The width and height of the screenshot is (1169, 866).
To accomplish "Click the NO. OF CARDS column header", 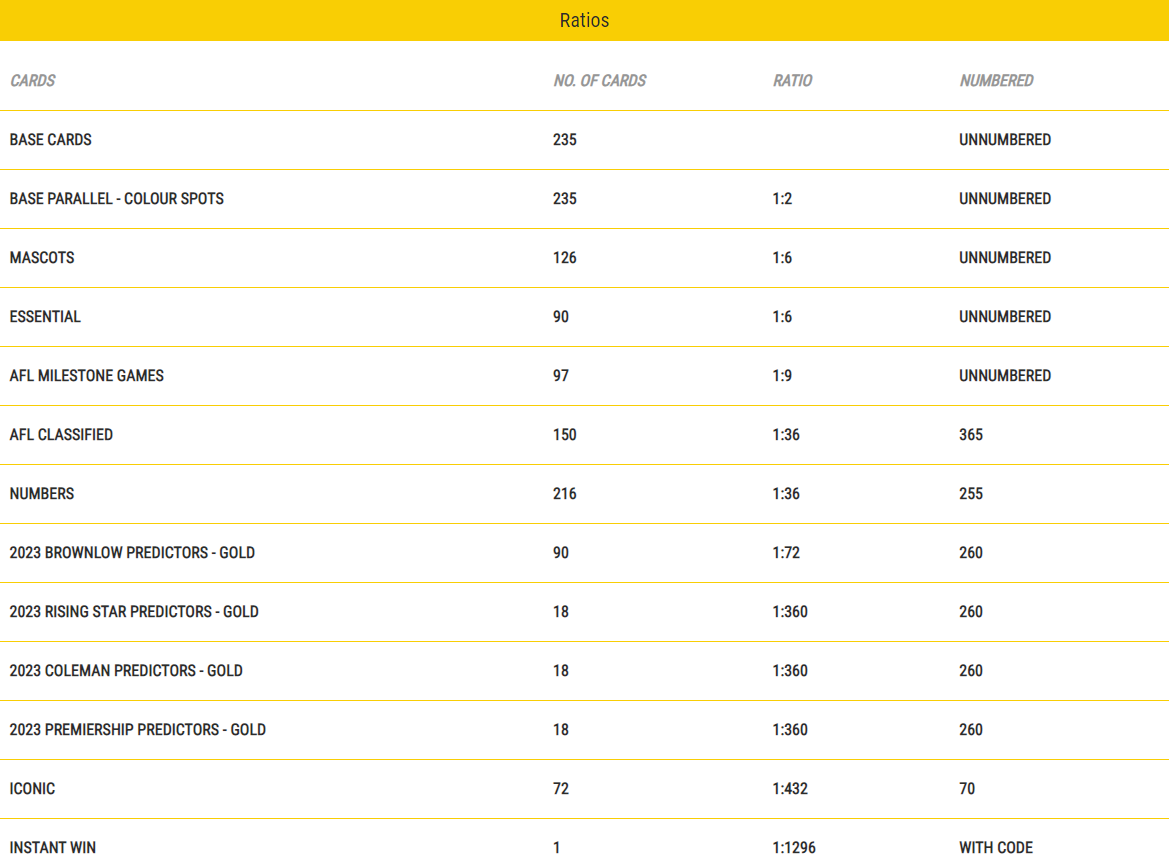I will [x=599, y=80].
